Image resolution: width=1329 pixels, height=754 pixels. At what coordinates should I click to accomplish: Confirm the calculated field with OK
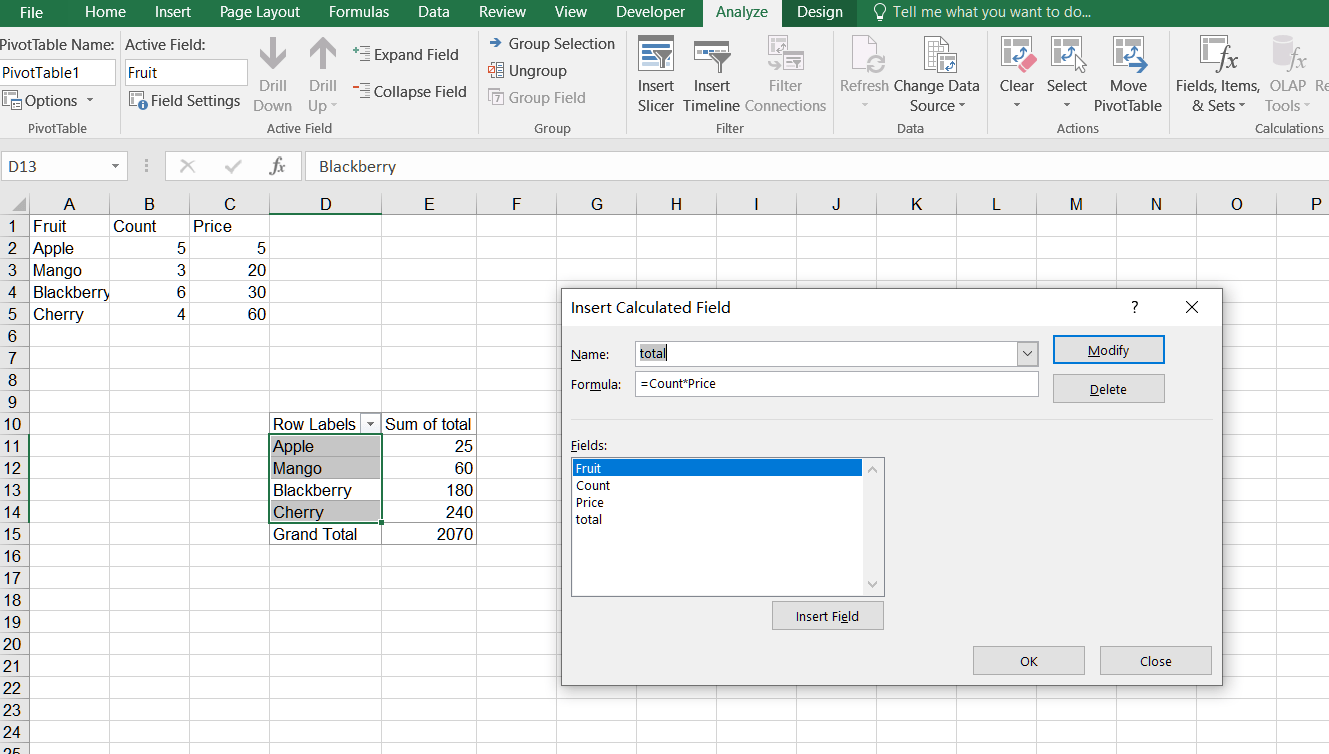coord(1028,660)
